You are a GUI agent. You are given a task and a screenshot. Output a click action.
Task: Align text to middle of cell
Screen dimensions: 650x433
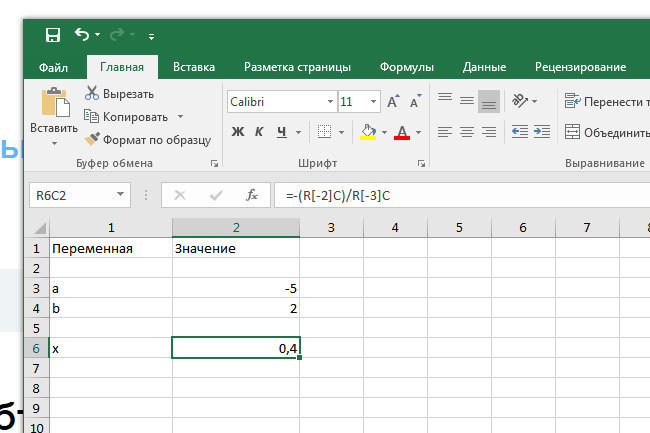(x=467, y=101)
